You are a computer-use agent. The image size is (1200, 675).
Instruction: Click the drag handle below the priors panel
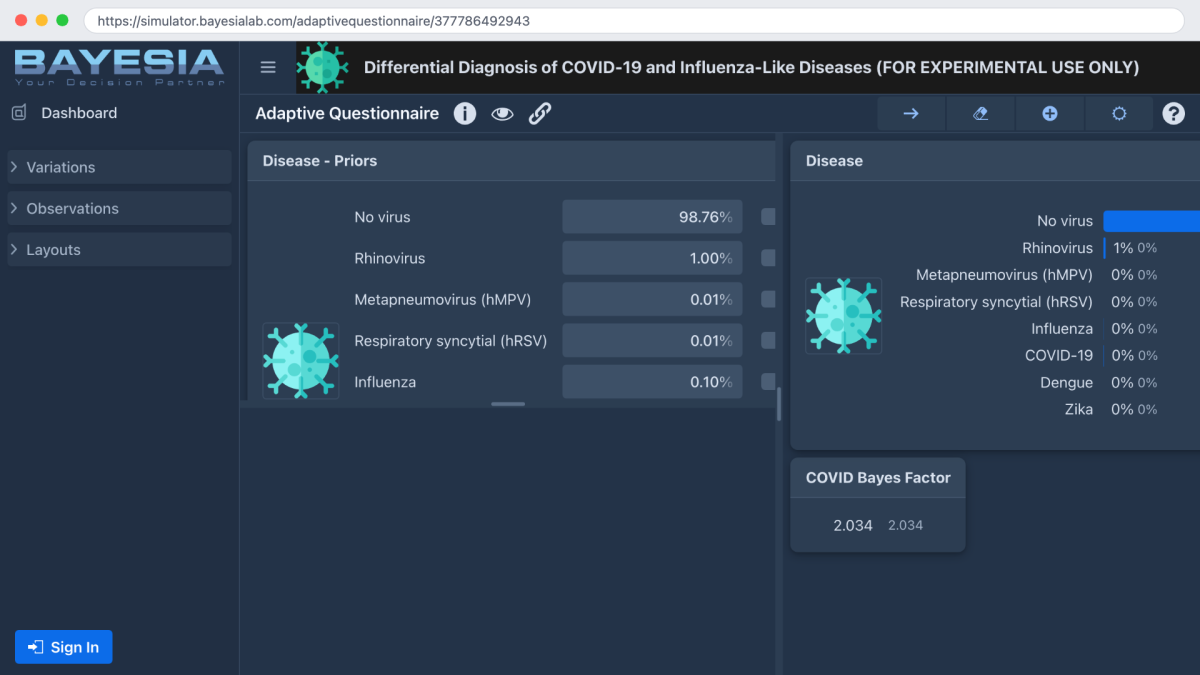tap(508, 404)
